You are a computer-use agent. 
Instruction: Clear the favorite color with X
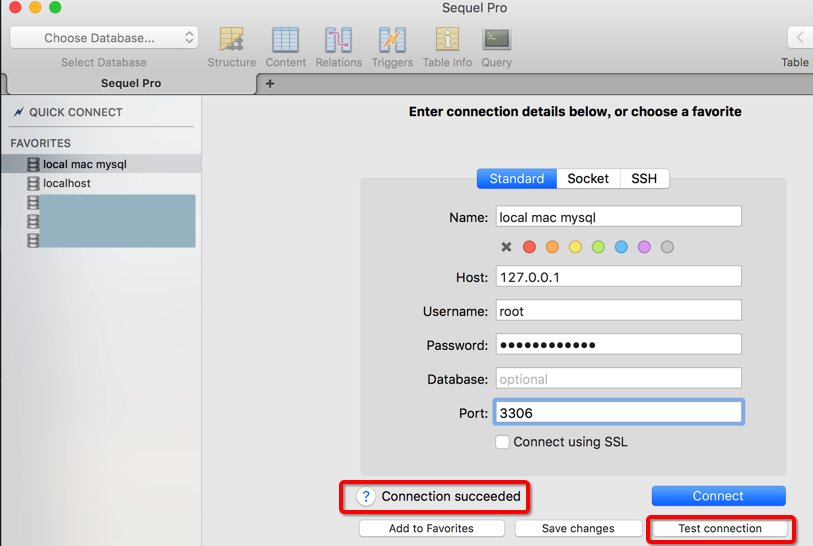[x=507, y=247]
